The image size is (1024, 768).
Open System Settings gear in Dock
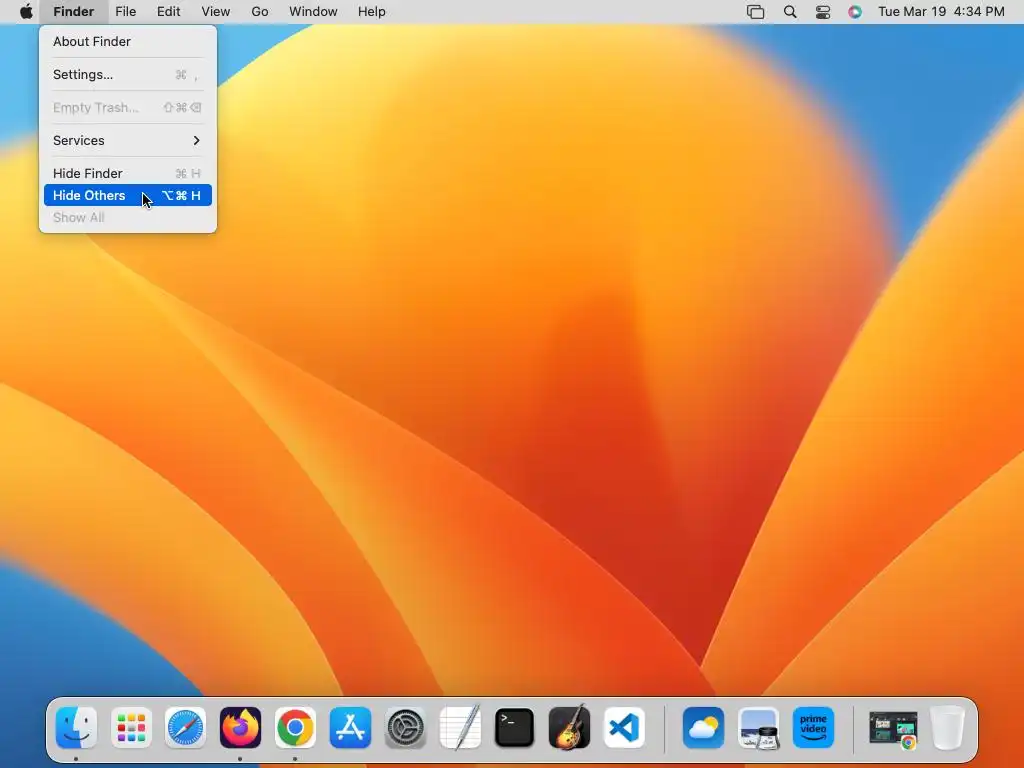(x=405, y=728)
